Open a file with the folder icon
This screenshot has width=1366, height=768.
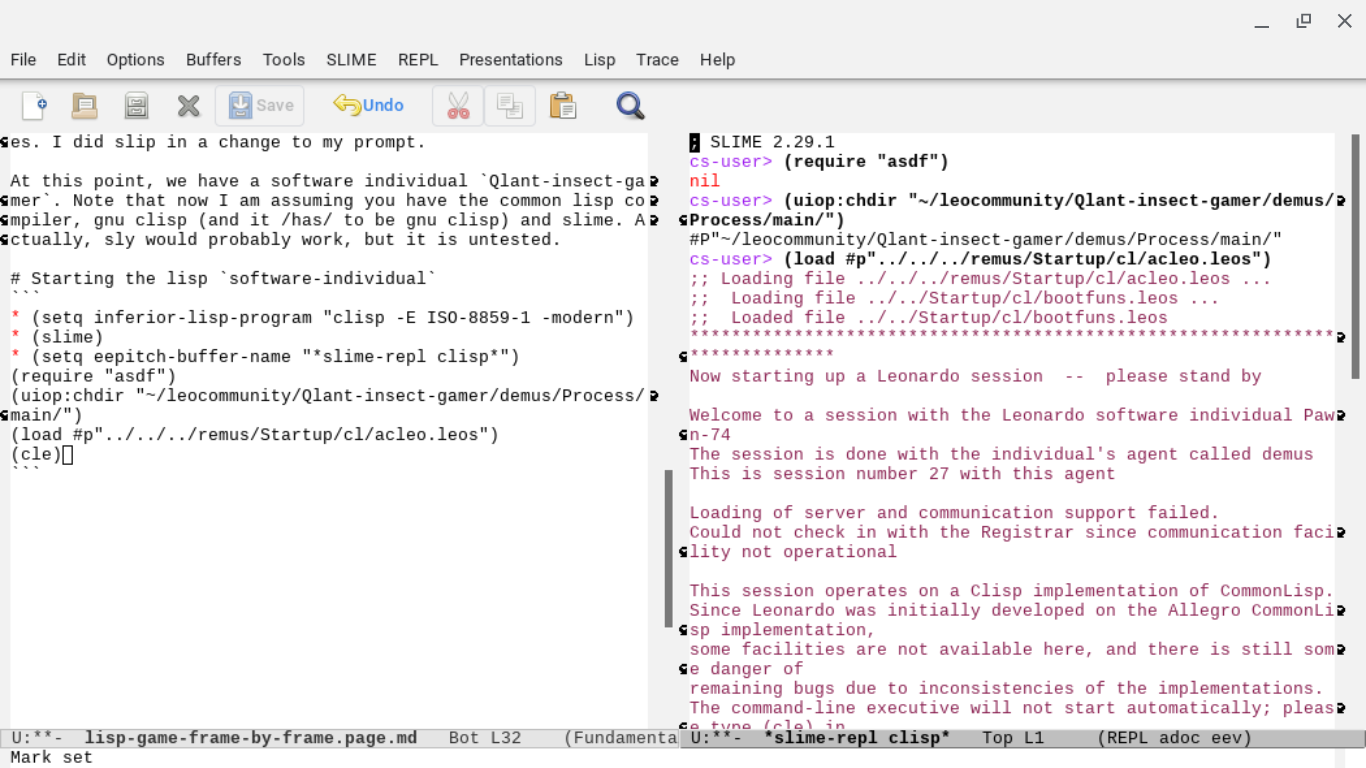(85, 105)
